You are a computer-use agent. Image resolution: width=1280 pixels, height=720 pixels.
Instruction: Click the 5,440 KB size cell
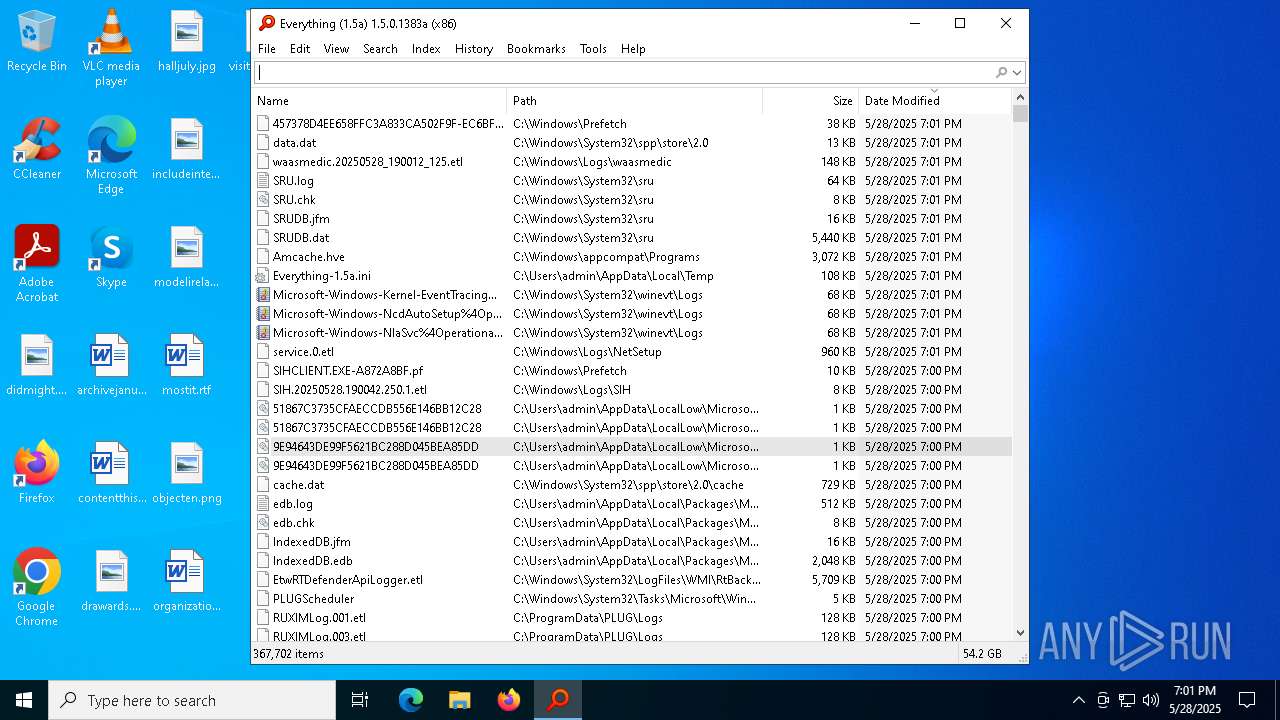point(833,237)
